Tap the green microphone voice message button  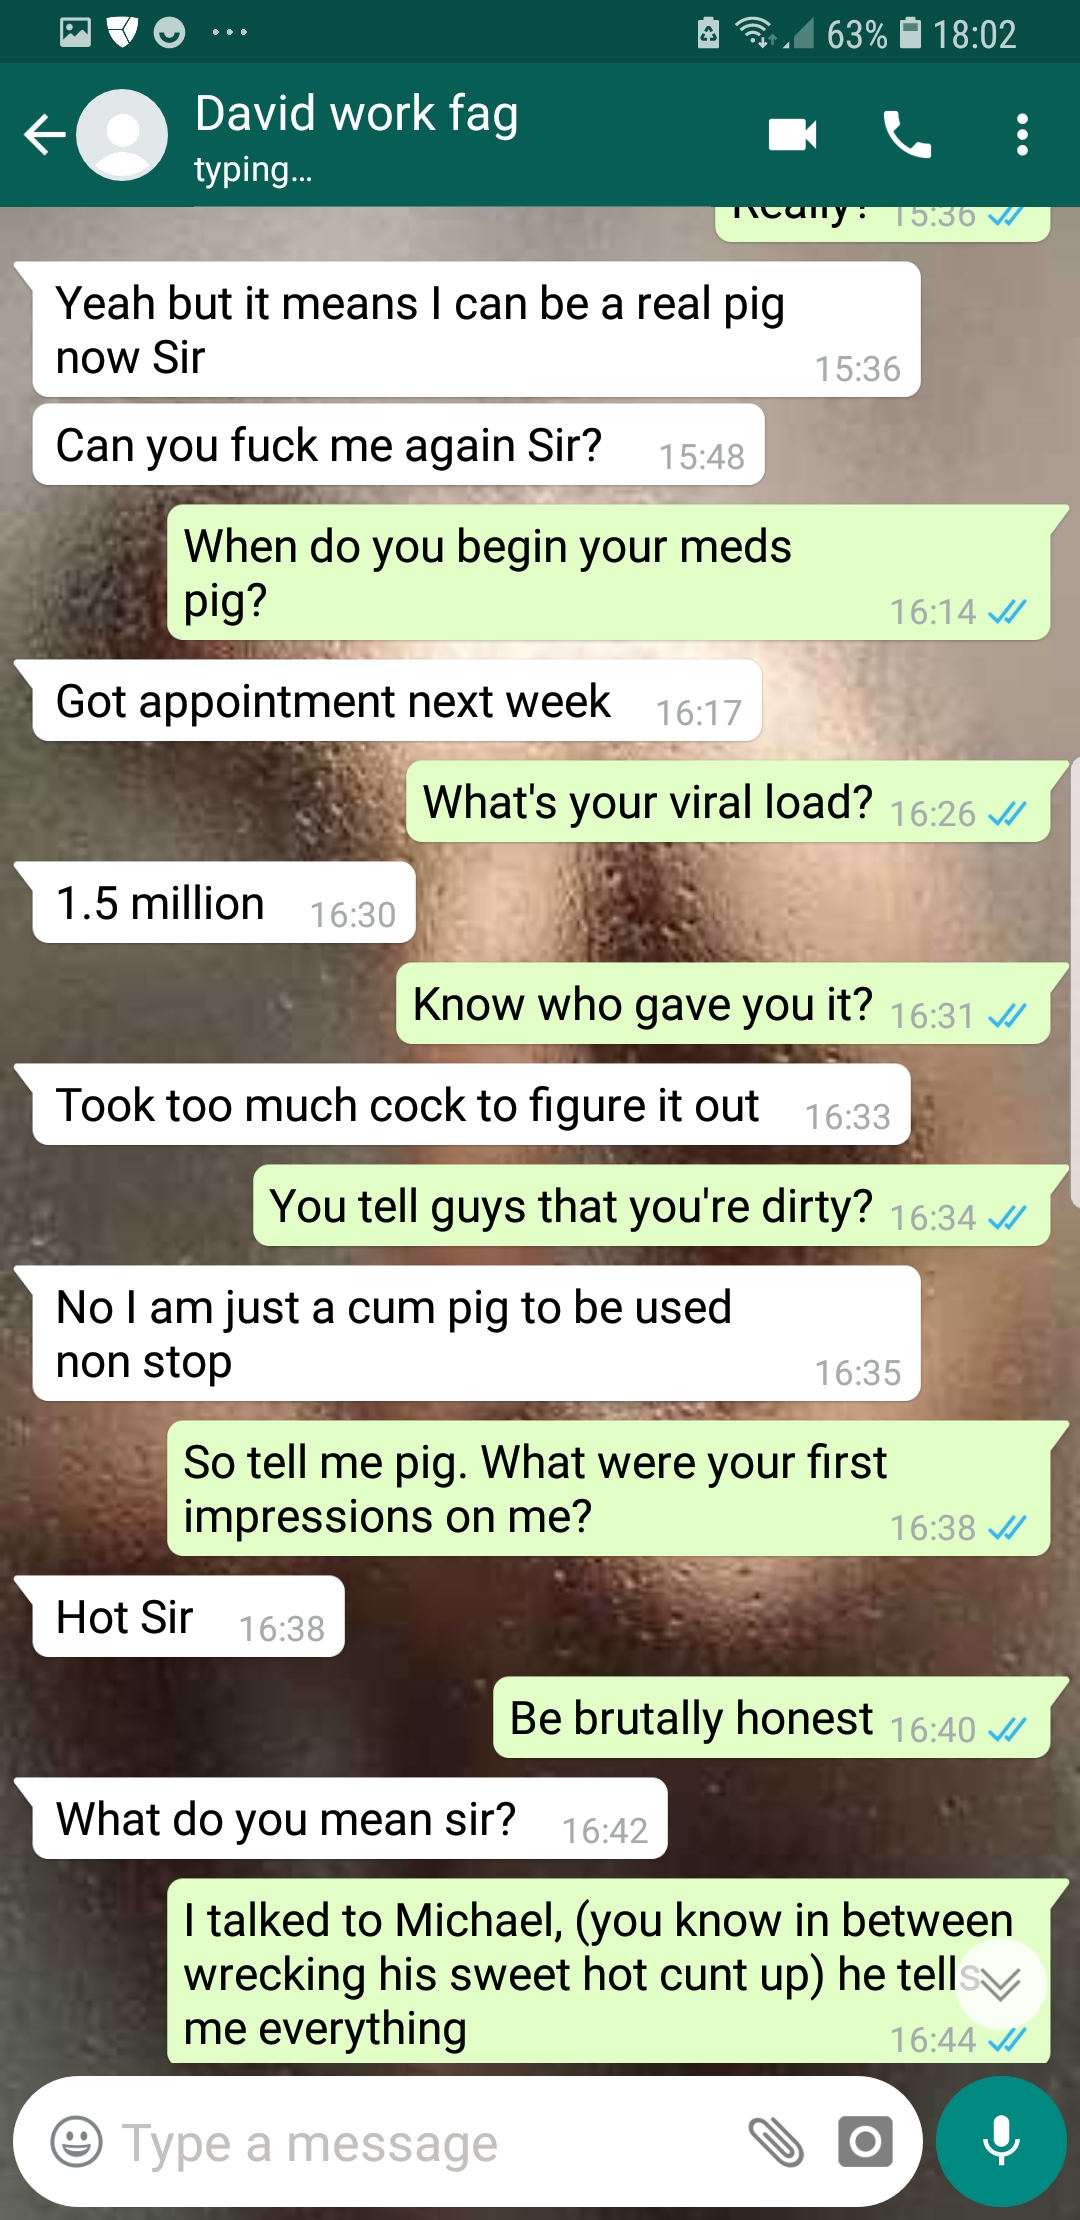pos(1001,2141)
